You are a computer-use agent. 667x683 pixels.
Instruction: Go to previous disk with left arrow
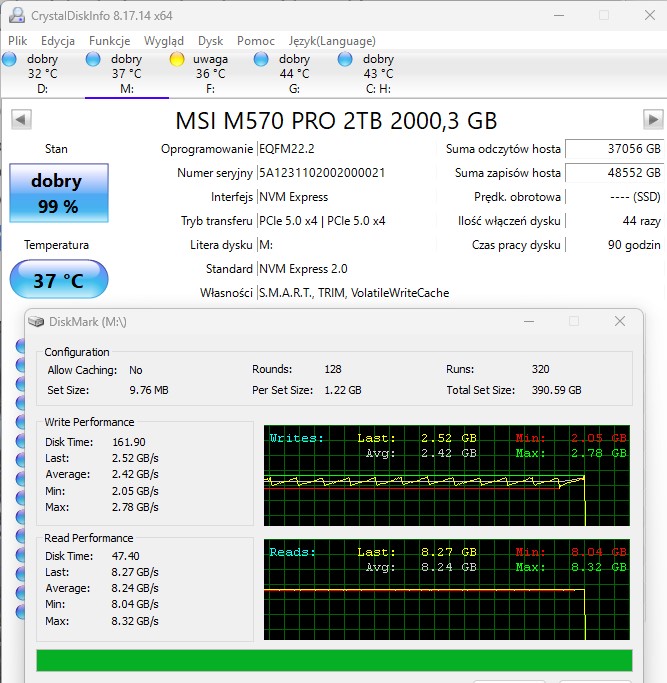(x=19, y=120)
